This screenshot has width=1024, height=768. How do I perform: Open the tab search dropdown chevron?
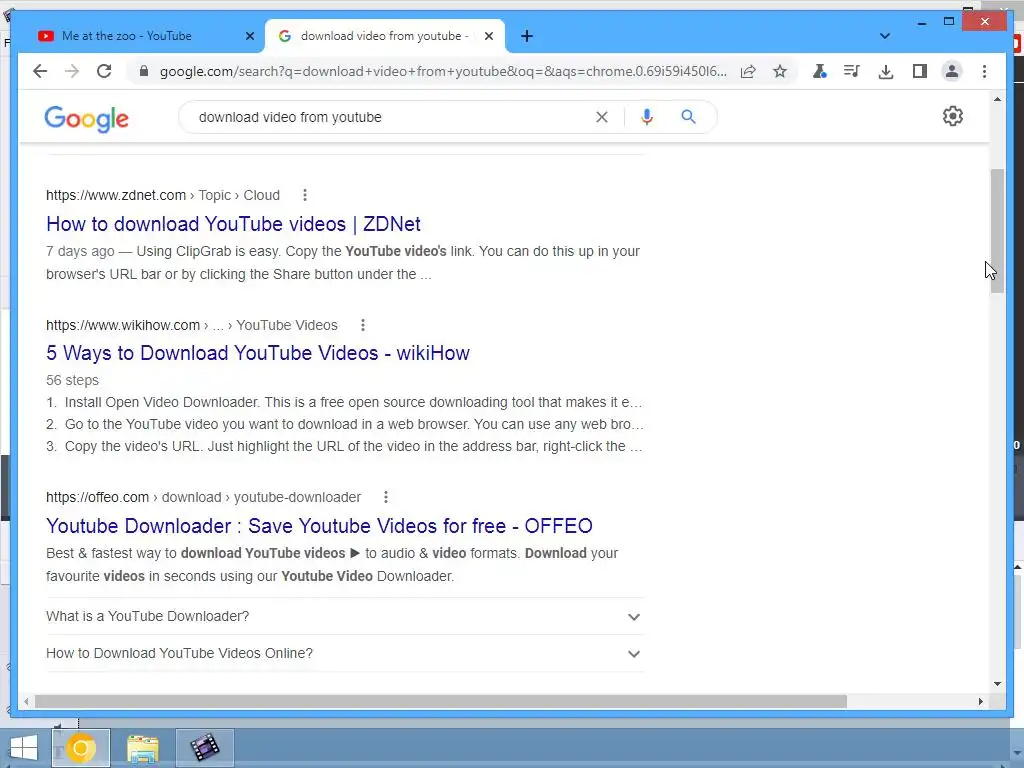(885, 36)
